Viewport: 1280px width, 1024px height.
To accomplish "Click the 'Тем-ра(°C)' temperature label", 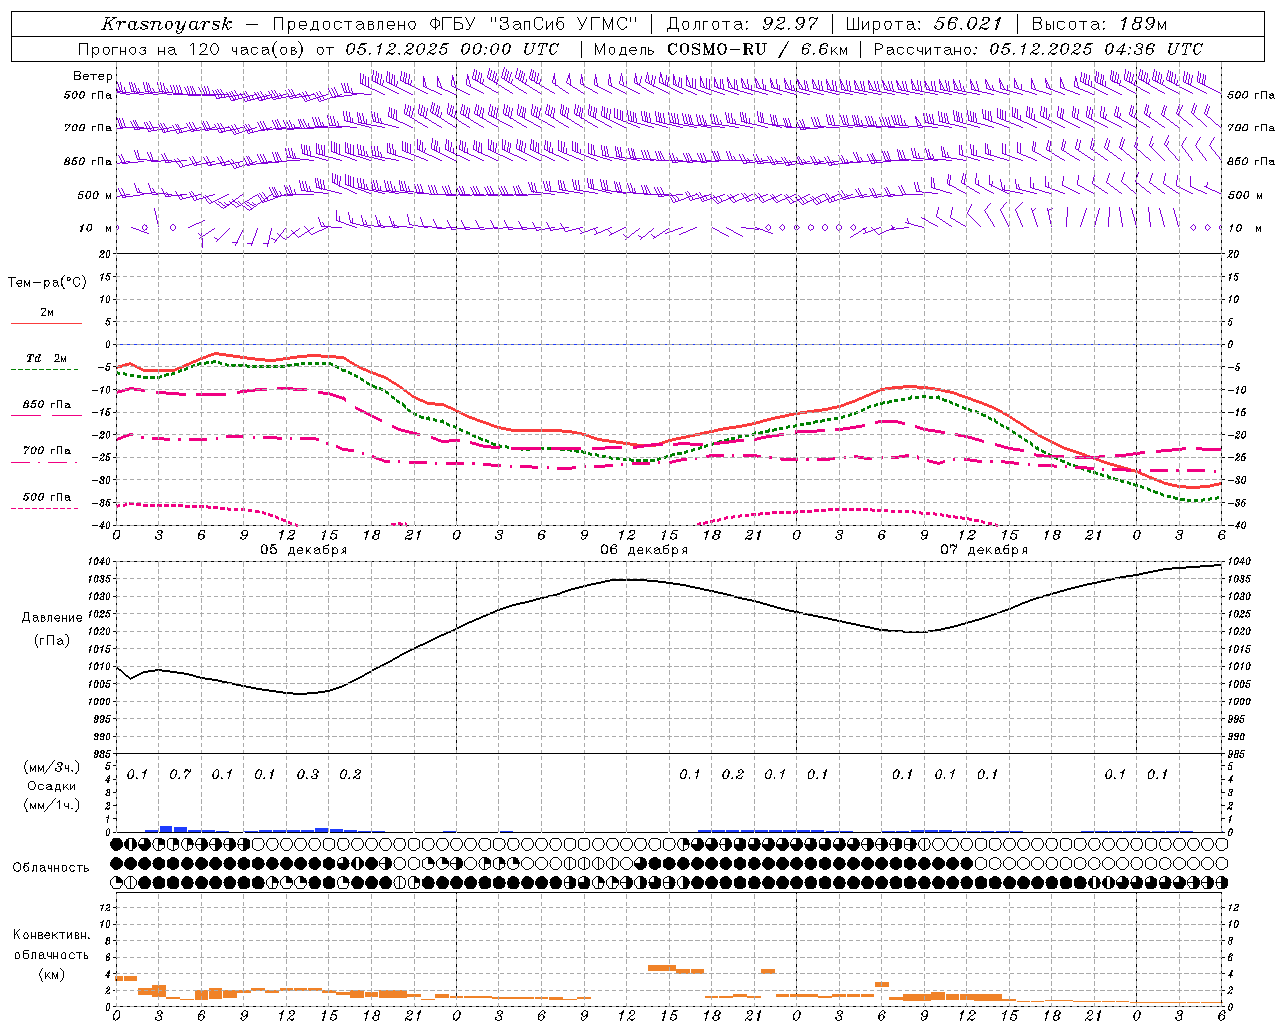I will pos(47,283).
